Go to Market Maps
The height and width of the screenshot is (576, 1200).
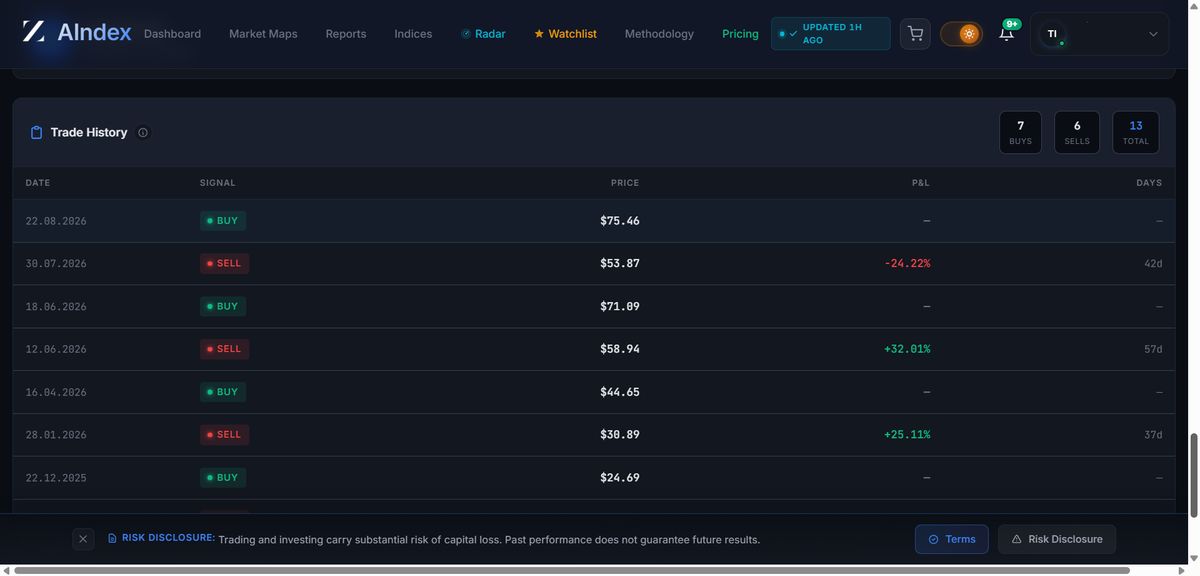coord(263,34)
